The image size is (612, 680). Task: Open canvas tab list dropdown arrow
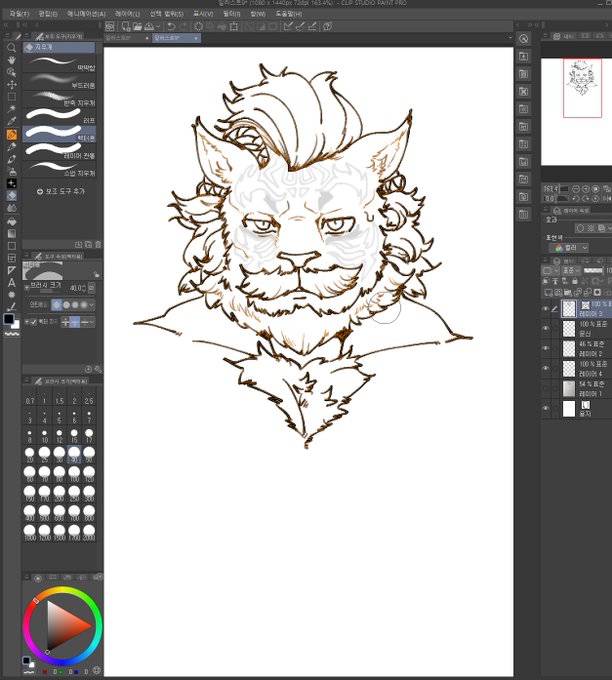[x=510, y=38]
